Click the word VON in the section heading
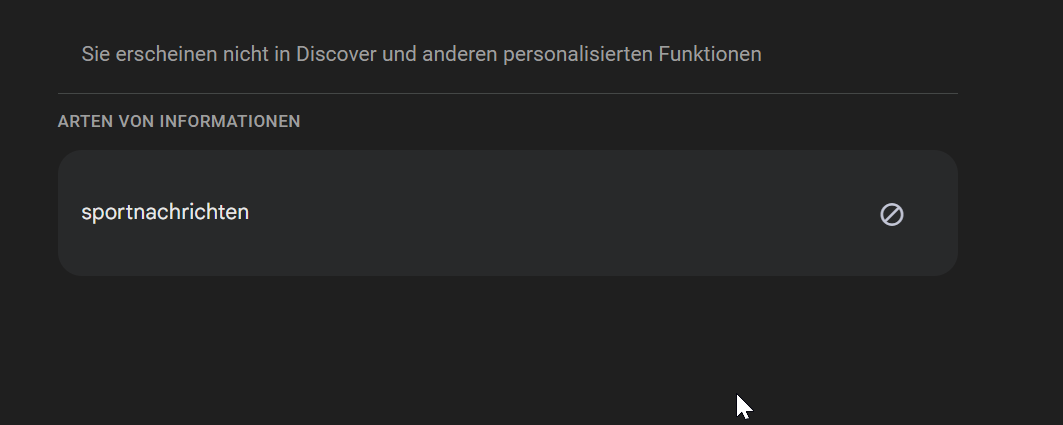Image resolution: width=1063 pixels, height=425 pixels. [136, 122]
